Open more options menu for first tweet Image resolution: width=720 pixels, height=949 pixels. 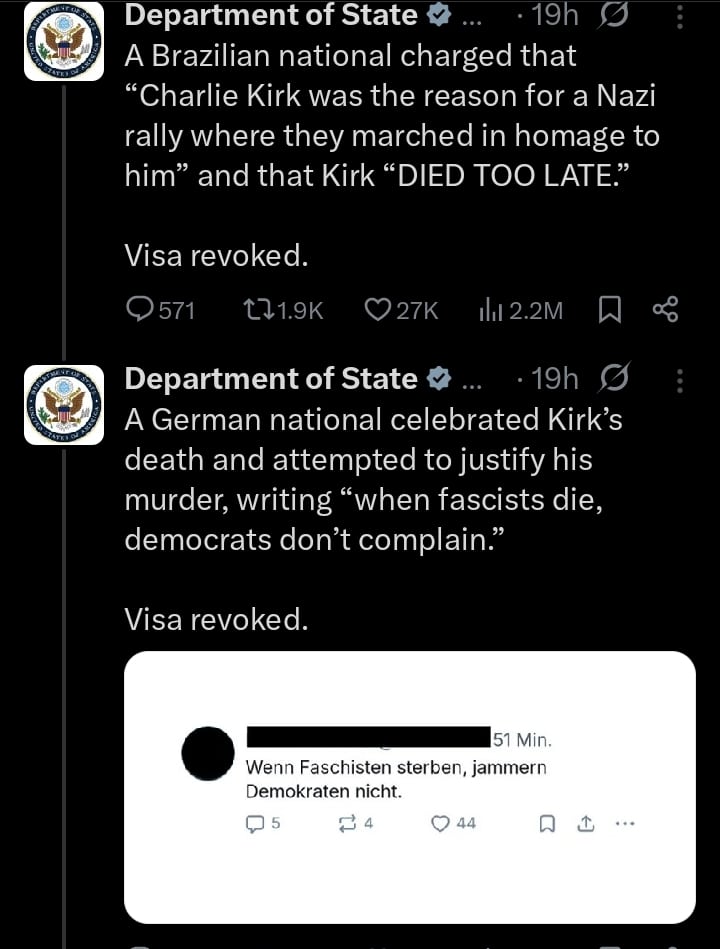tap(680, 16)
